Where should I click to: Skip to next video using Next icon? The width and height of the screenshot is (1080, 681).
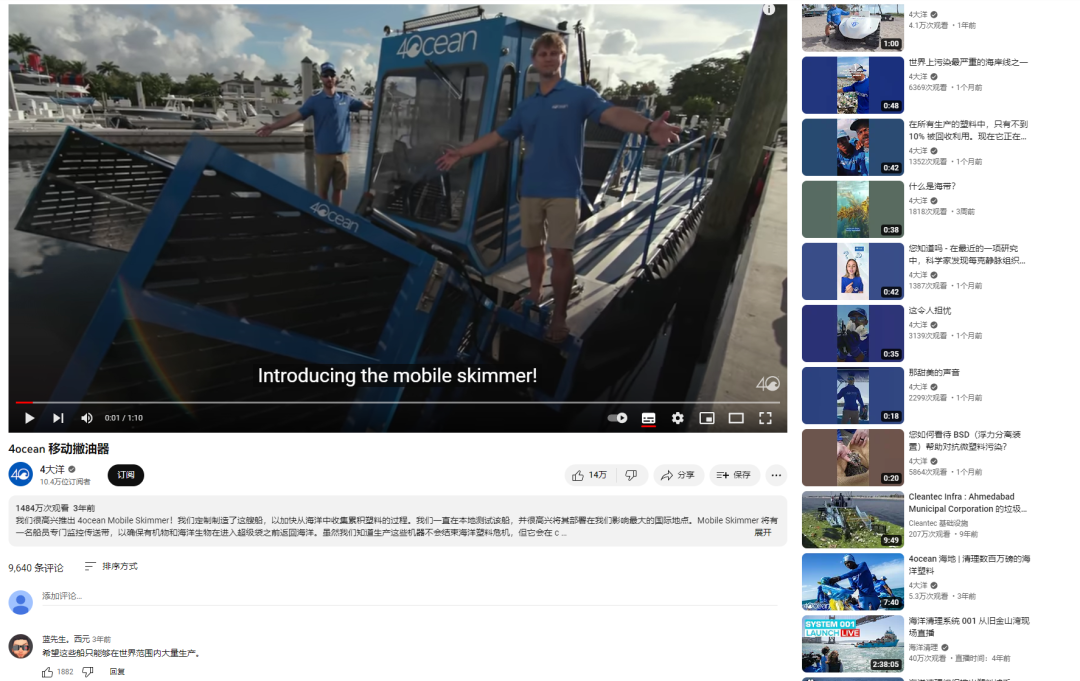point(58,418)
